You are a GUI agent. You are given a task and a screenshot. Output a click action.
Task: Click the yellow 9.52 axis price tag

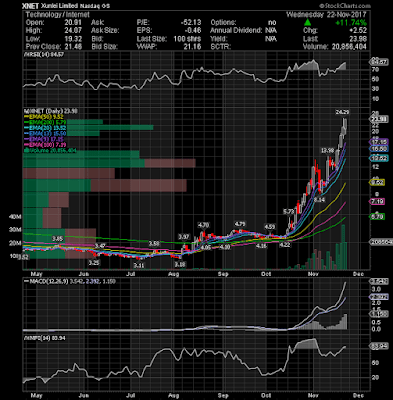coord(377,182)
